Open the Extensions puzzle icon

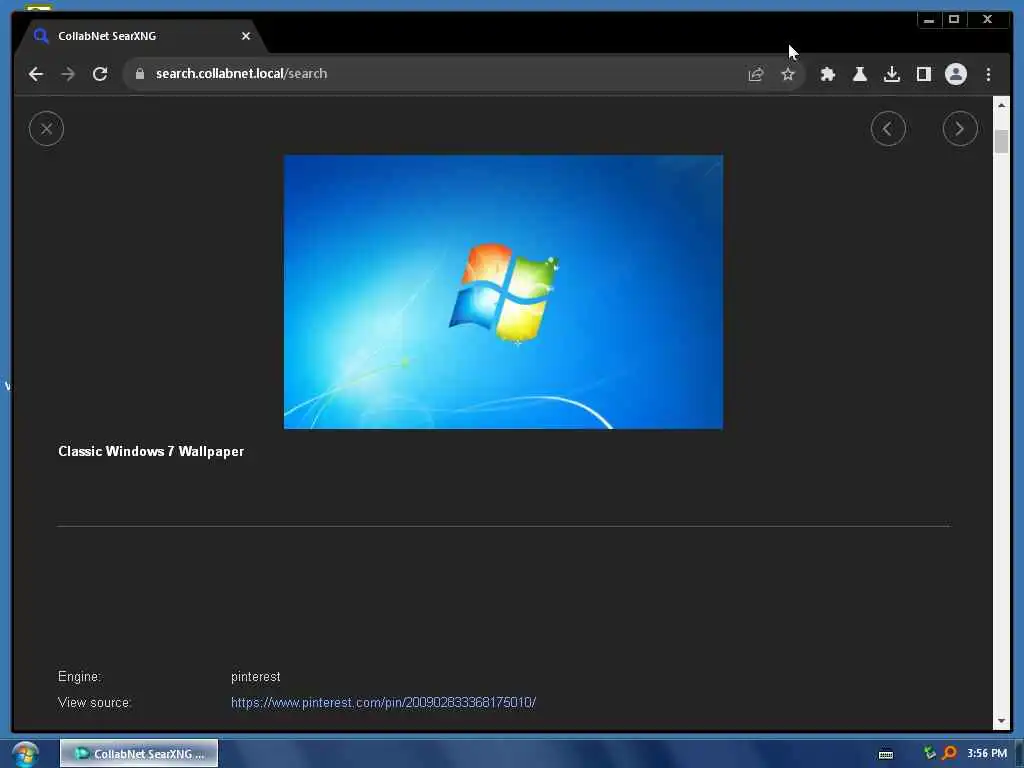[x=827, y=74]
